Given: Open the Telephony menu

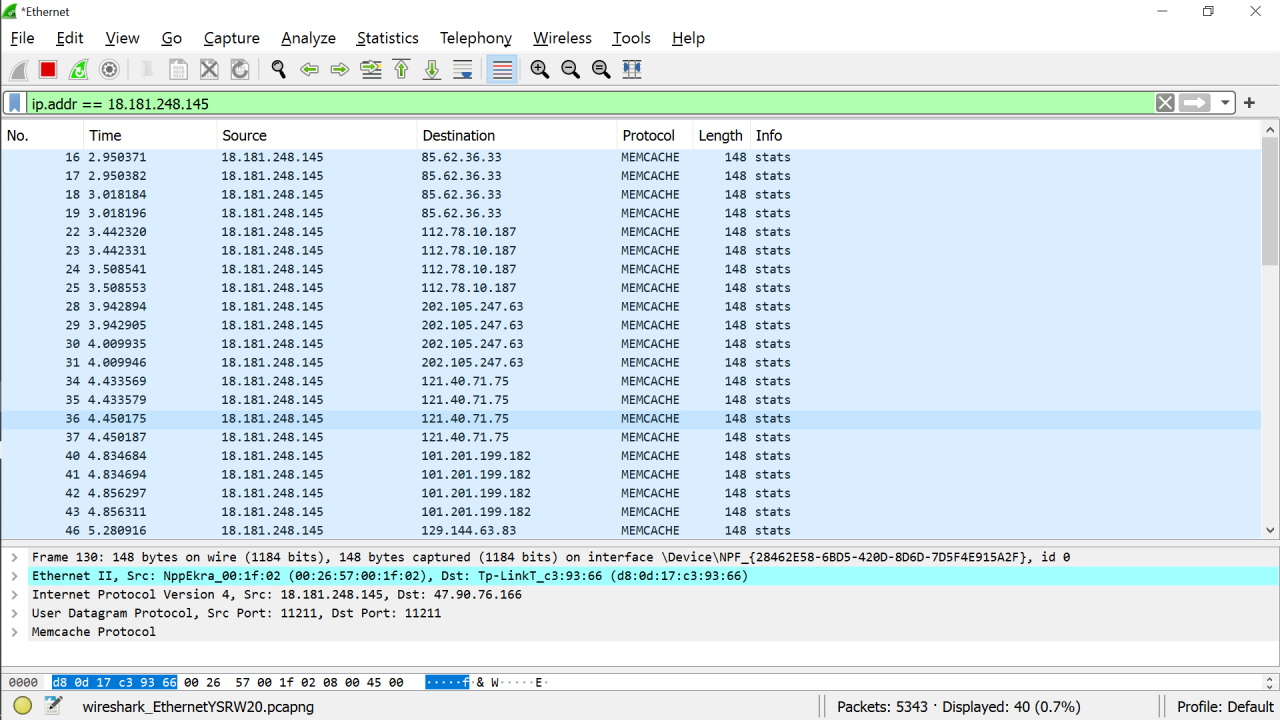Looking at the screenshot, I should coord(476,38).
